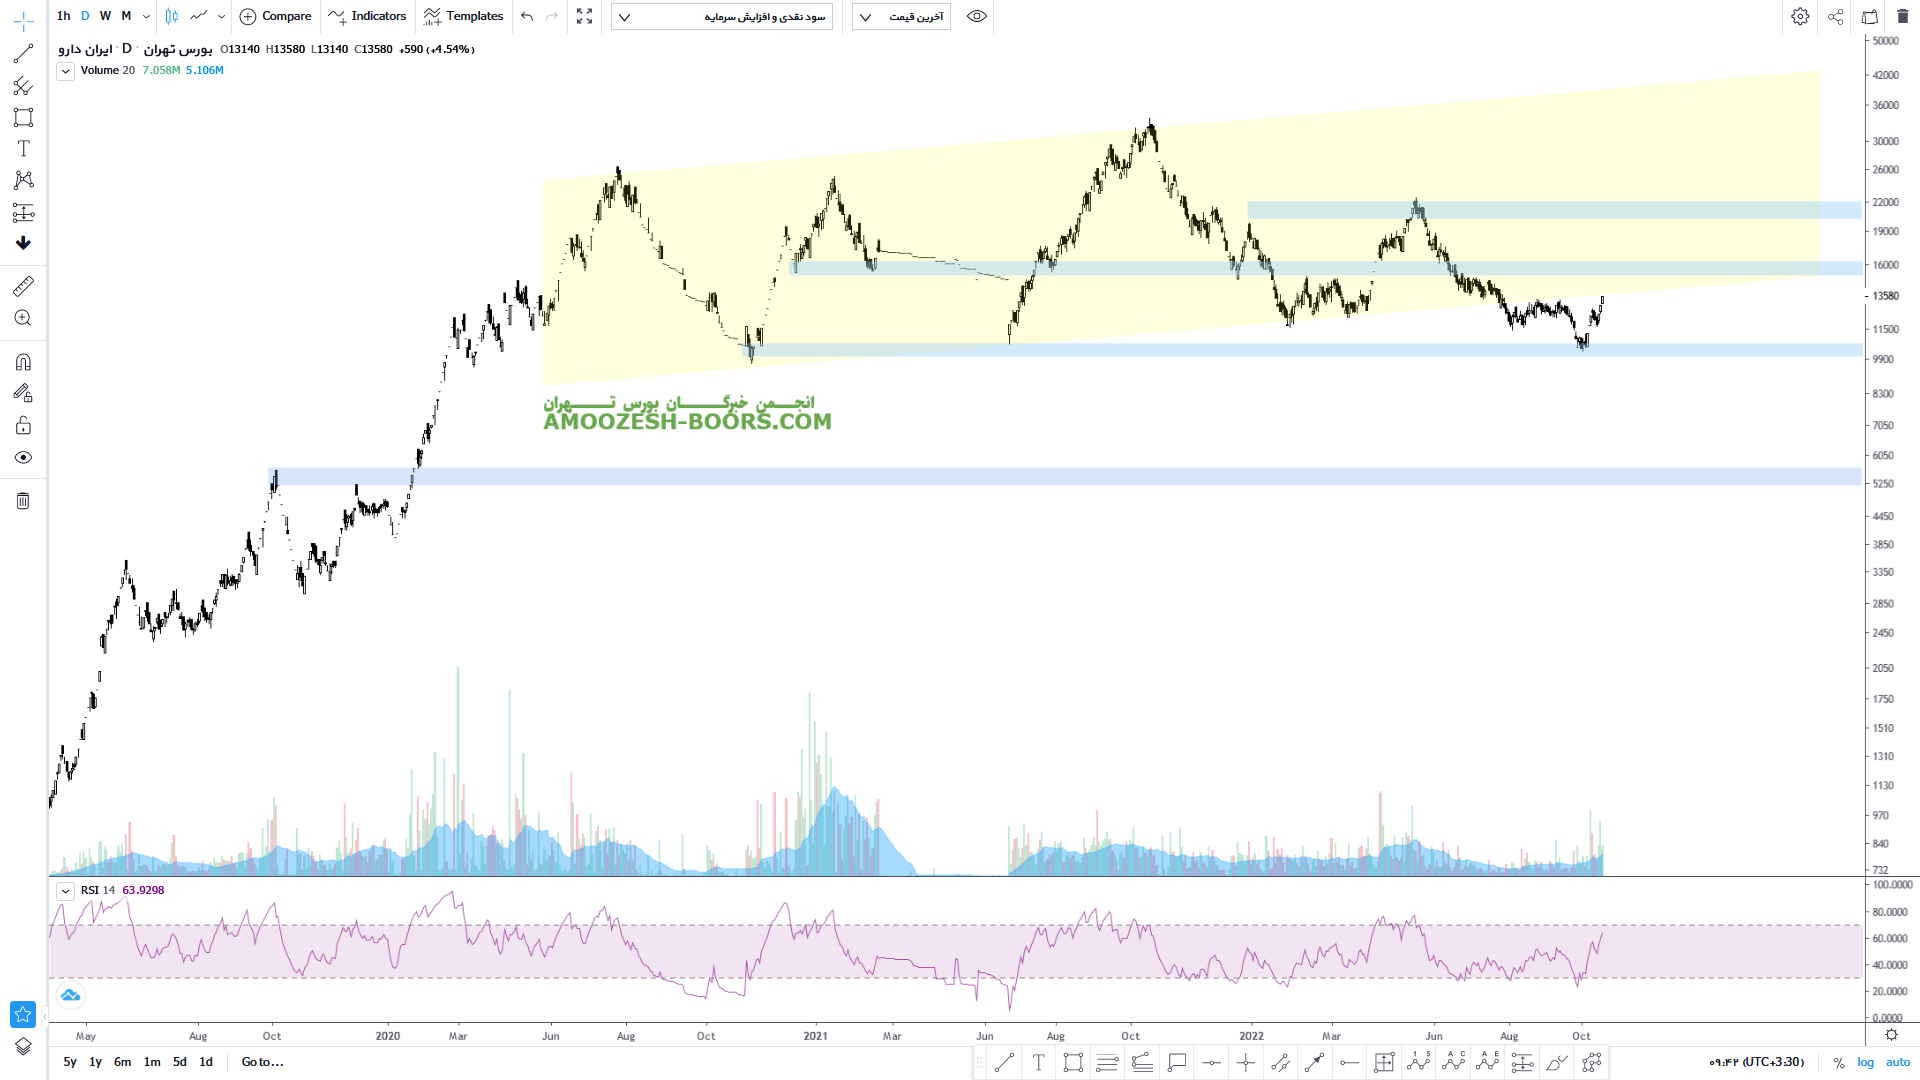This screenshot has width=1920, height=1080.
Task: Click the fullscreen mode icon
Action: click(x=585, y=16)
